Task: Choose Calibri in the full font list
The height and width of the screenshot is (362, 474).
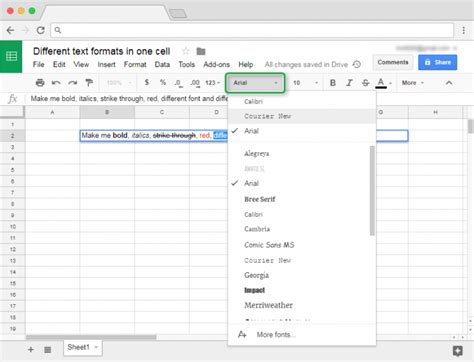Action: tap(299, 214)
